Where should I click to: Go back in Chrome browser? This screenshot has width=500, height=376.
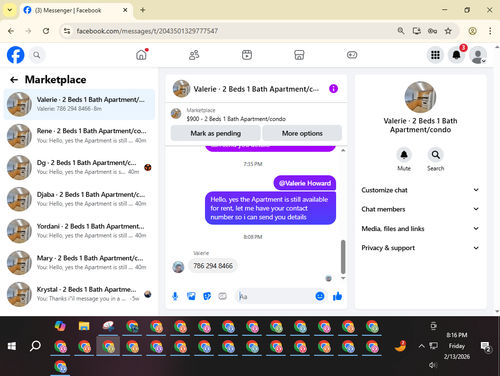[x=11, y=31]
